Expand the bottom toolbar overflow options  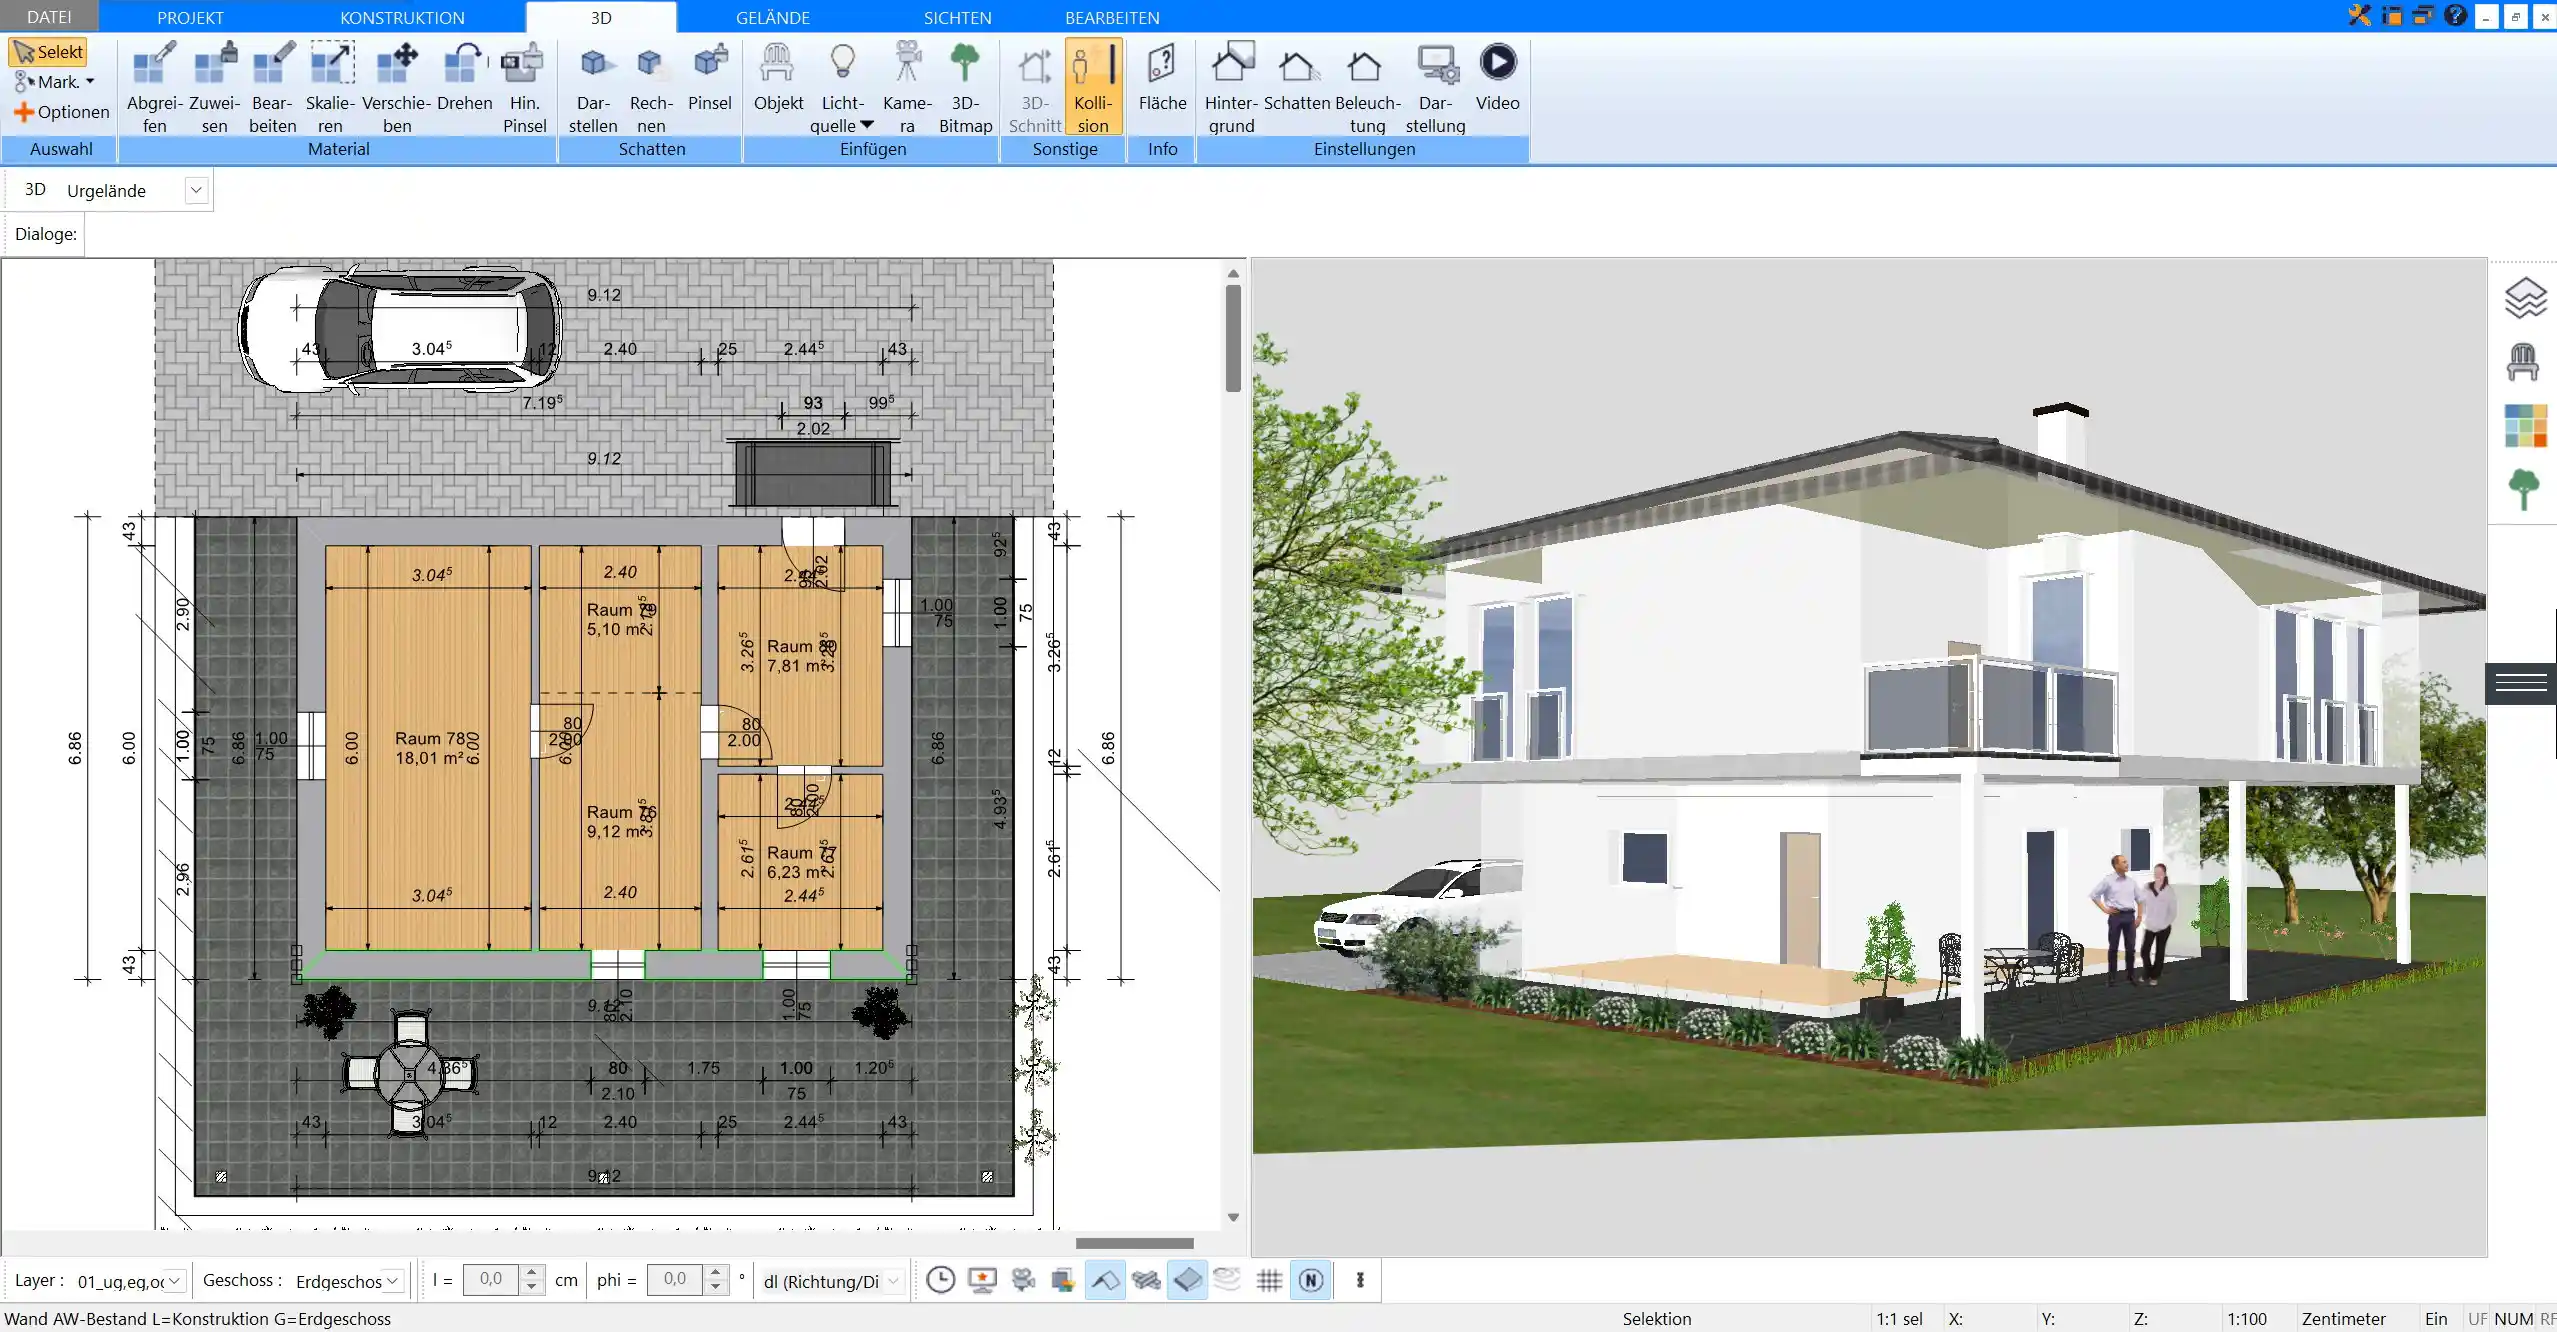point(1359,1280)
